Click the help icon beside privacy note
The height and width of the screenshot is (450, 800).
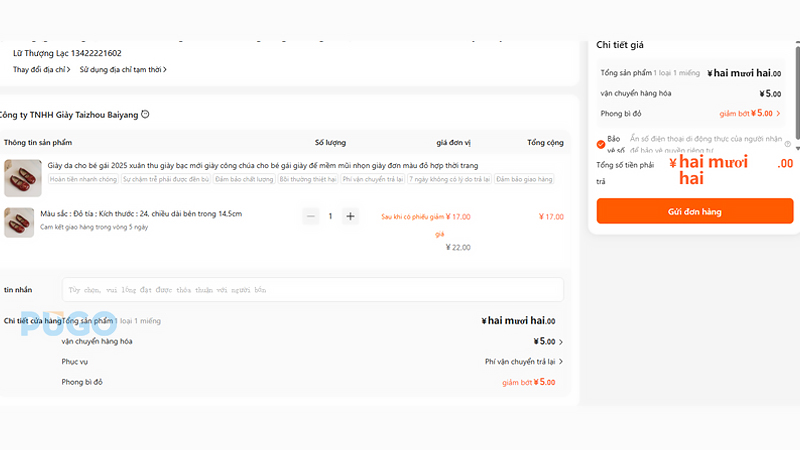point(788,144)
